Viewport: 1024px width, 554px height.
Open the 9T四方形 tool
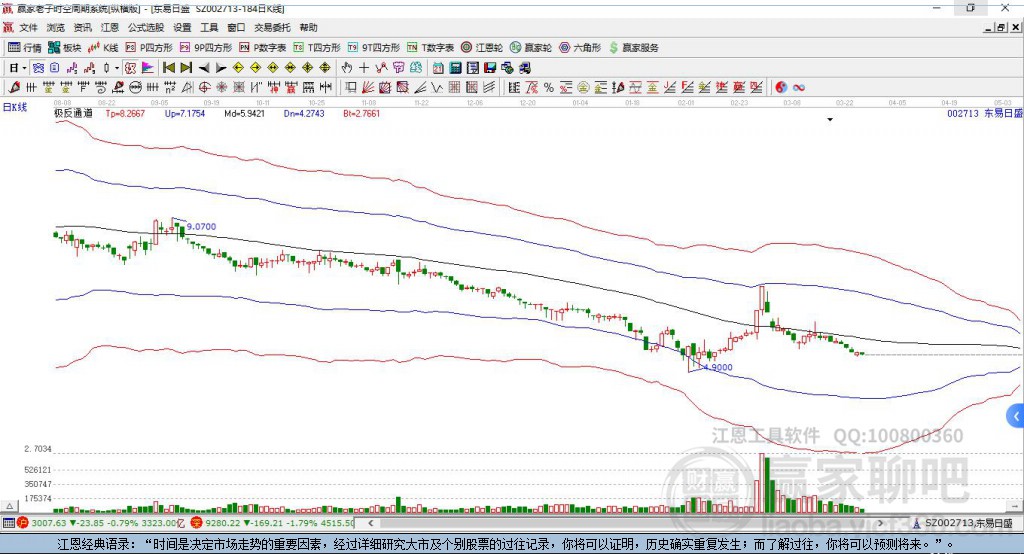374,48
